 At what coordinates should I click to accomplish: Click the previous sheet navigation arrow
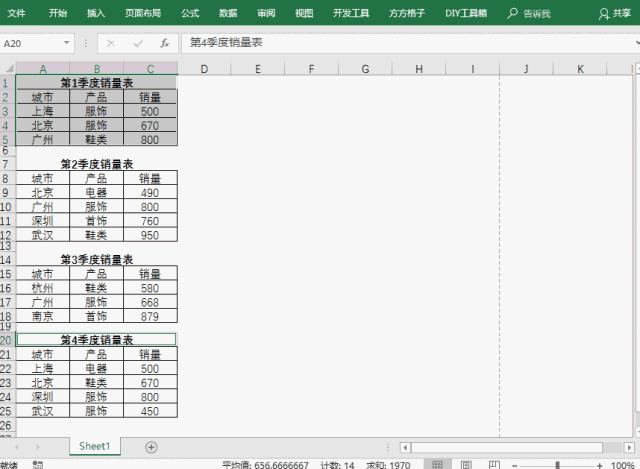coord(17,447)
